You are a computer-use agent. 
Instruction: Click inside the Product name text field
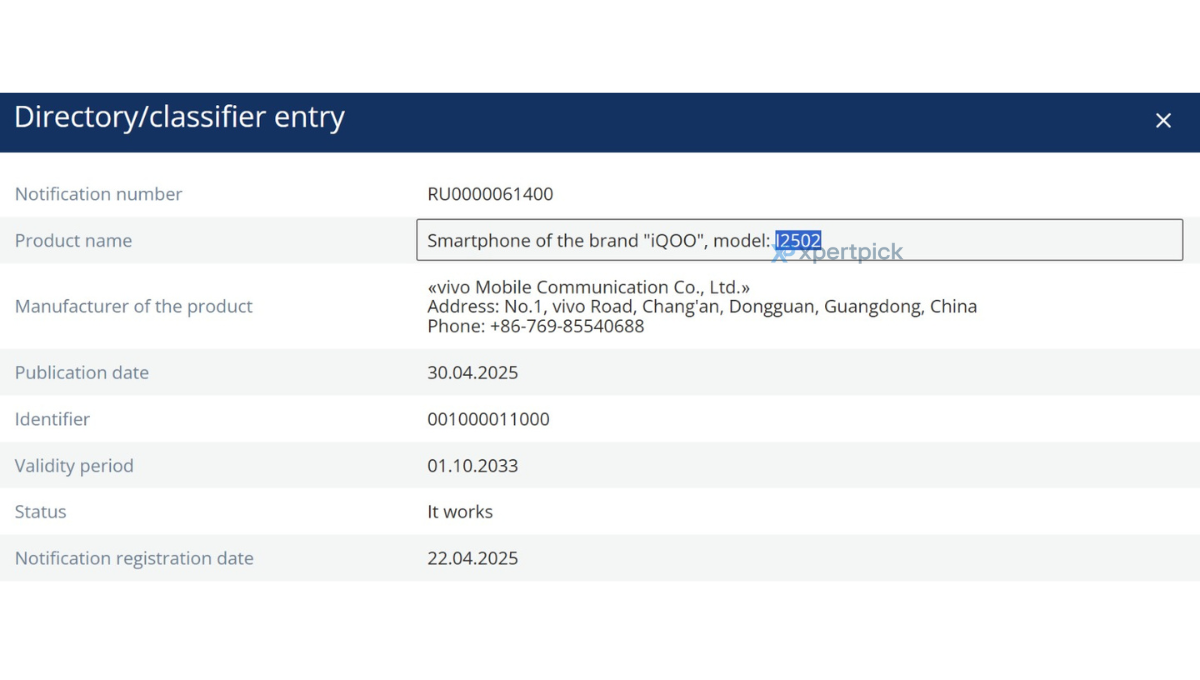pyautogui.click(x=799, y=240)
